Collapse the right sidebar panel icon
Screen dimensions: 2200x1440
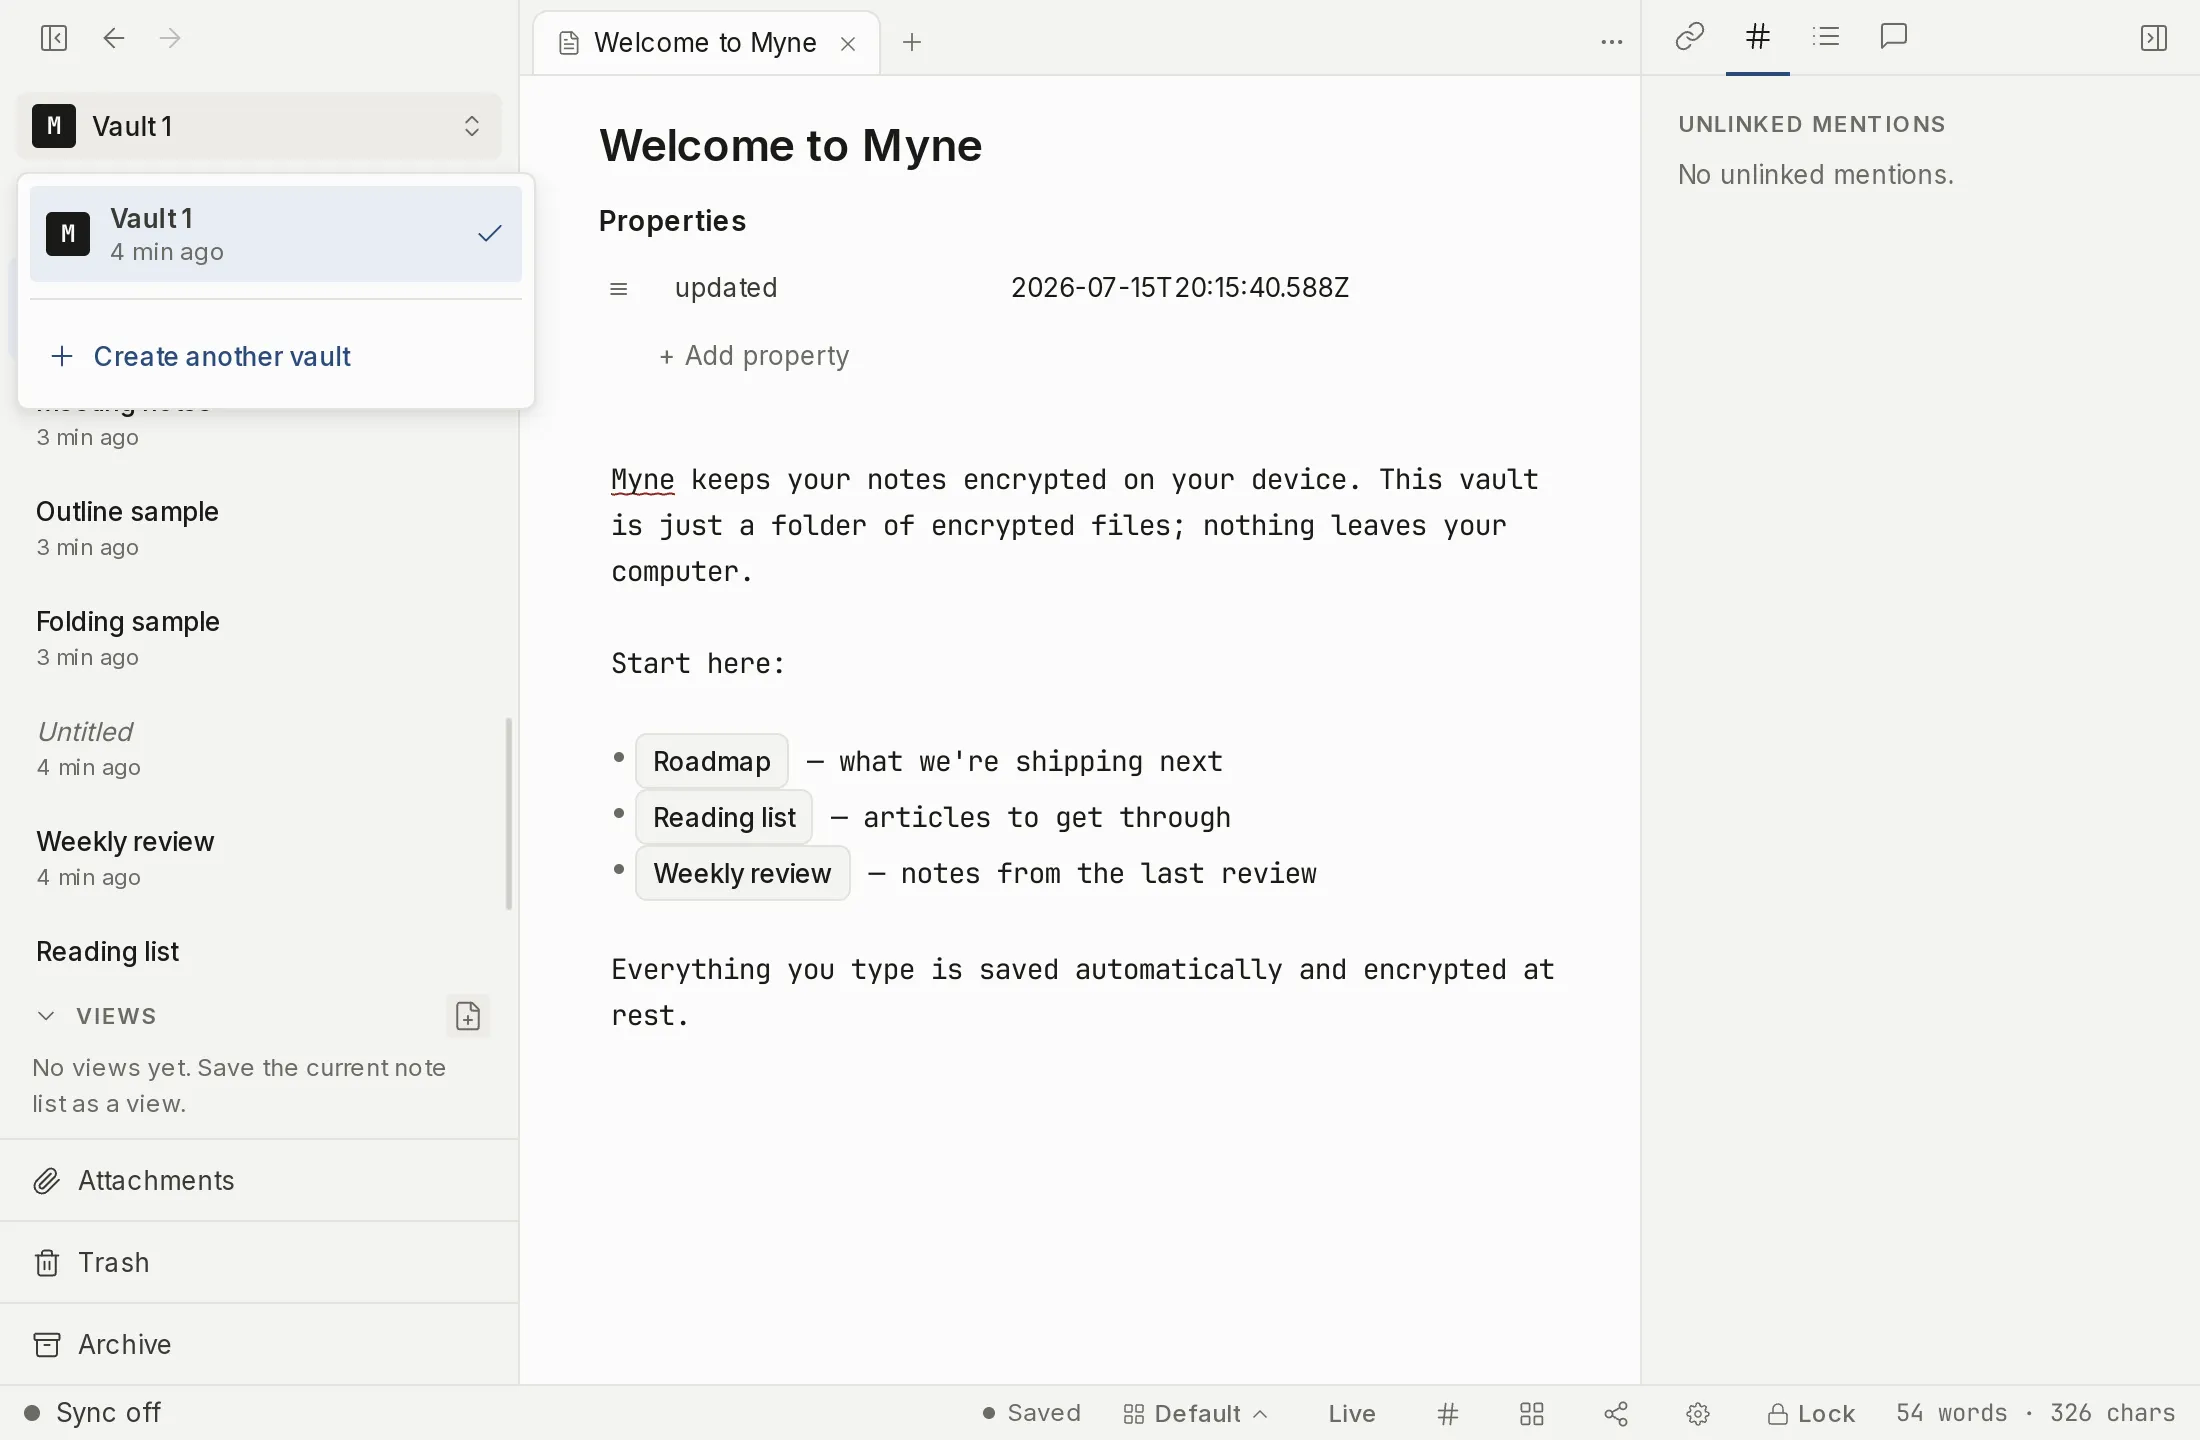coord(2153,38)
